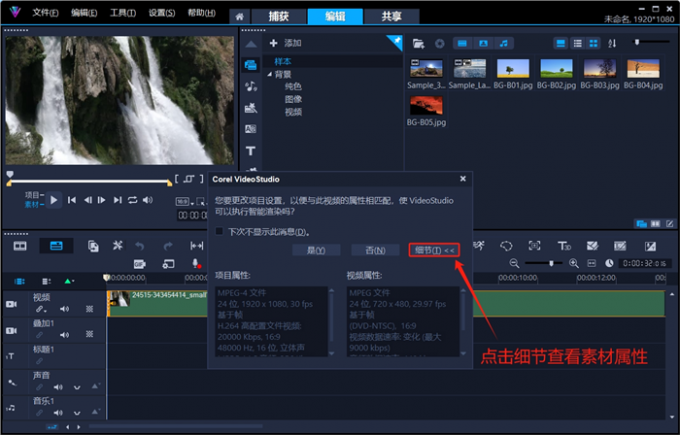Expand the 声音 track chevron

(77, 387)
